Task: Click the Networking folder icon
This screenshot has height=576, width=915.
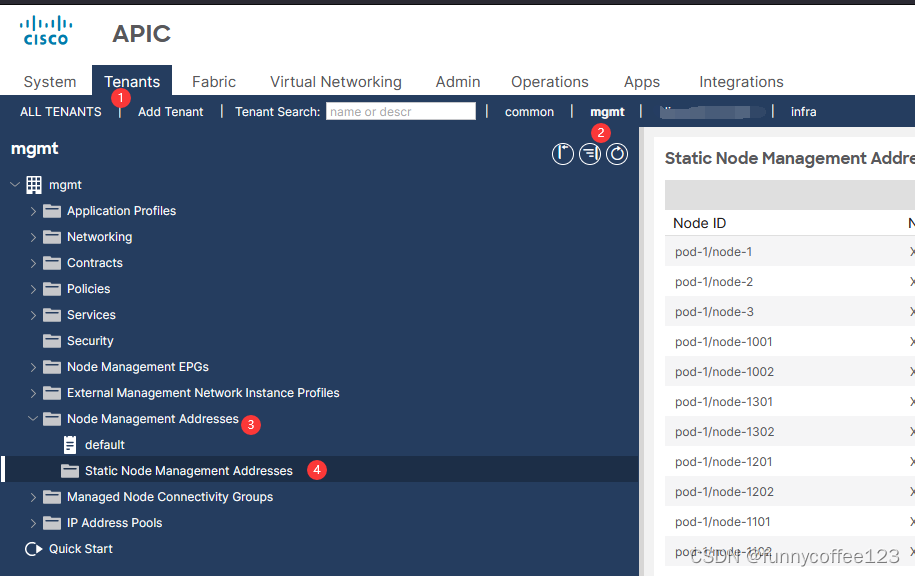Action: [52, 237]
